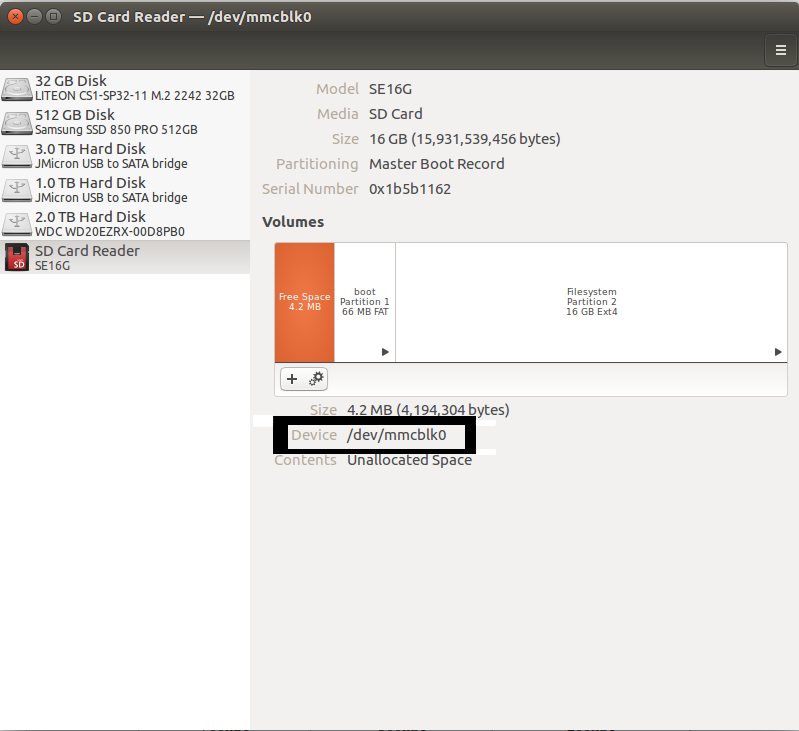
Task: Click the model value SE16G
Action: point(390,89)
